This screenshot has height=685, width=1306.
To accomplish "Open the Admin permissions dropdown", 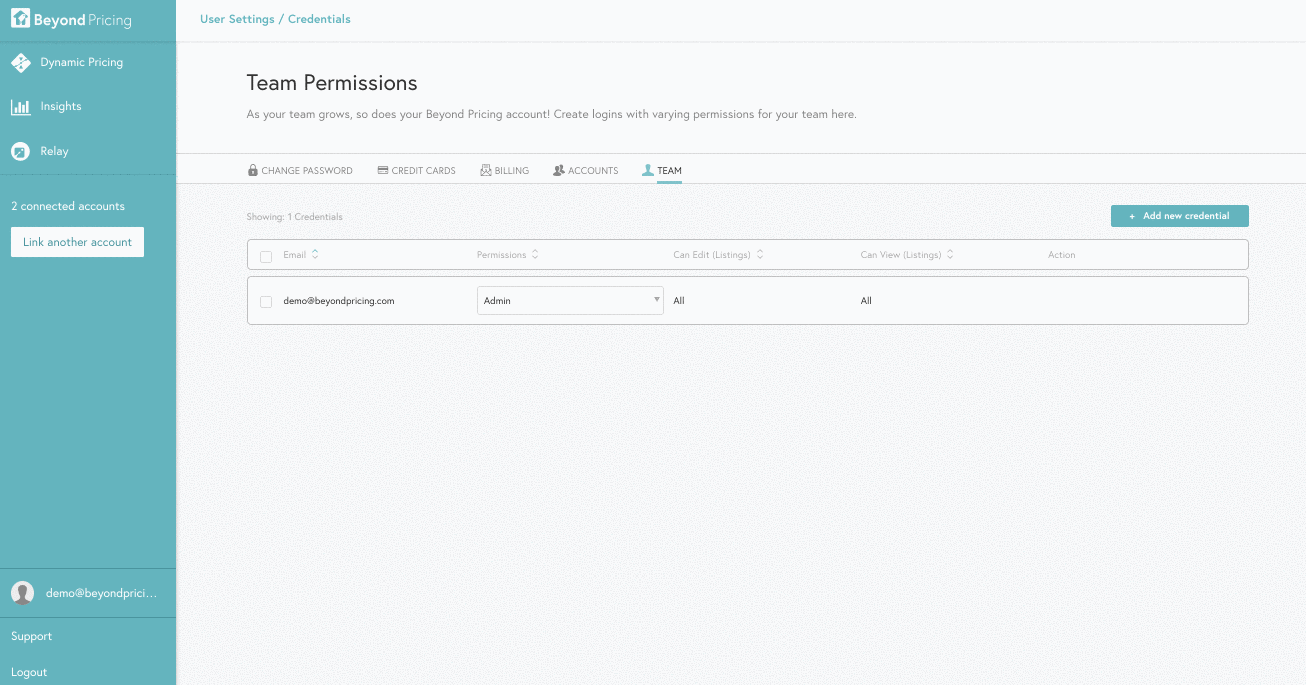I will (570, 301).
